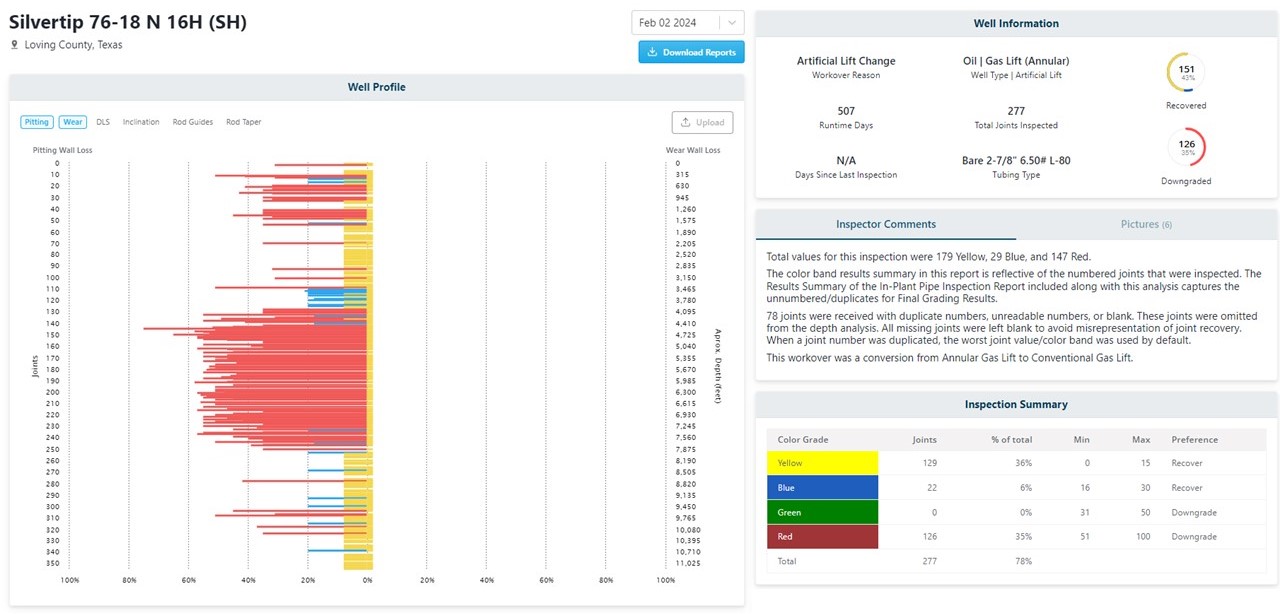Click the Joints column header in summary table
Image resolution: width=1280 pixels, height=614 pixels.
tap(925, 440)
